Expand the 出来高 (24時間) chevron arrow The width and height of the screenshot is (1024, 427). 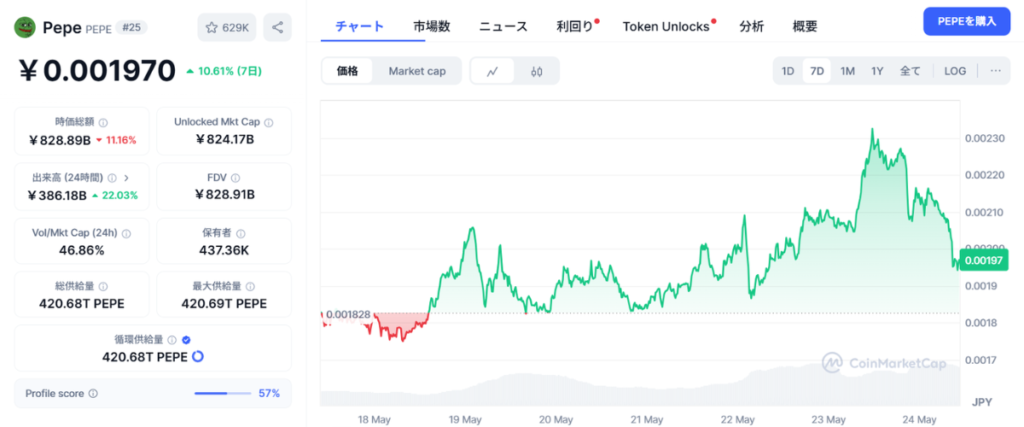[126, 178]
